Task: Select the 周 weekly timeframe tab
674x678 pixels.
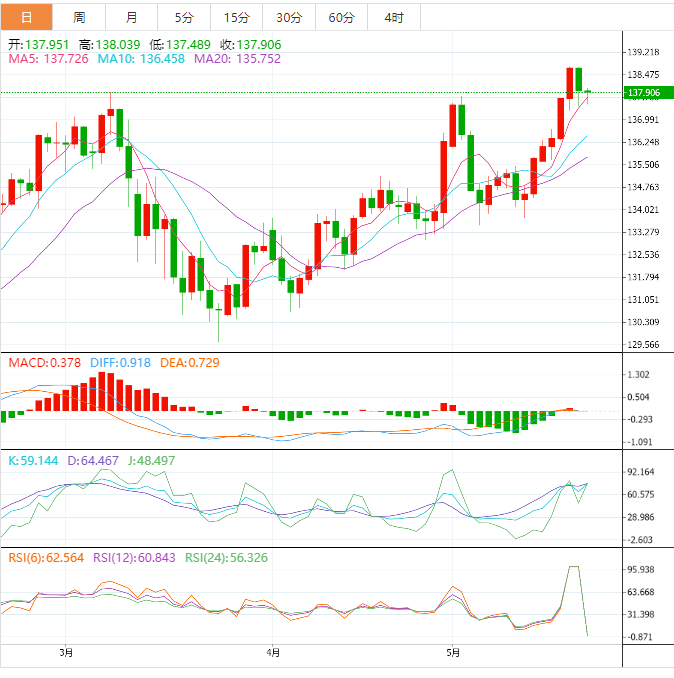Action: (79, 17)
